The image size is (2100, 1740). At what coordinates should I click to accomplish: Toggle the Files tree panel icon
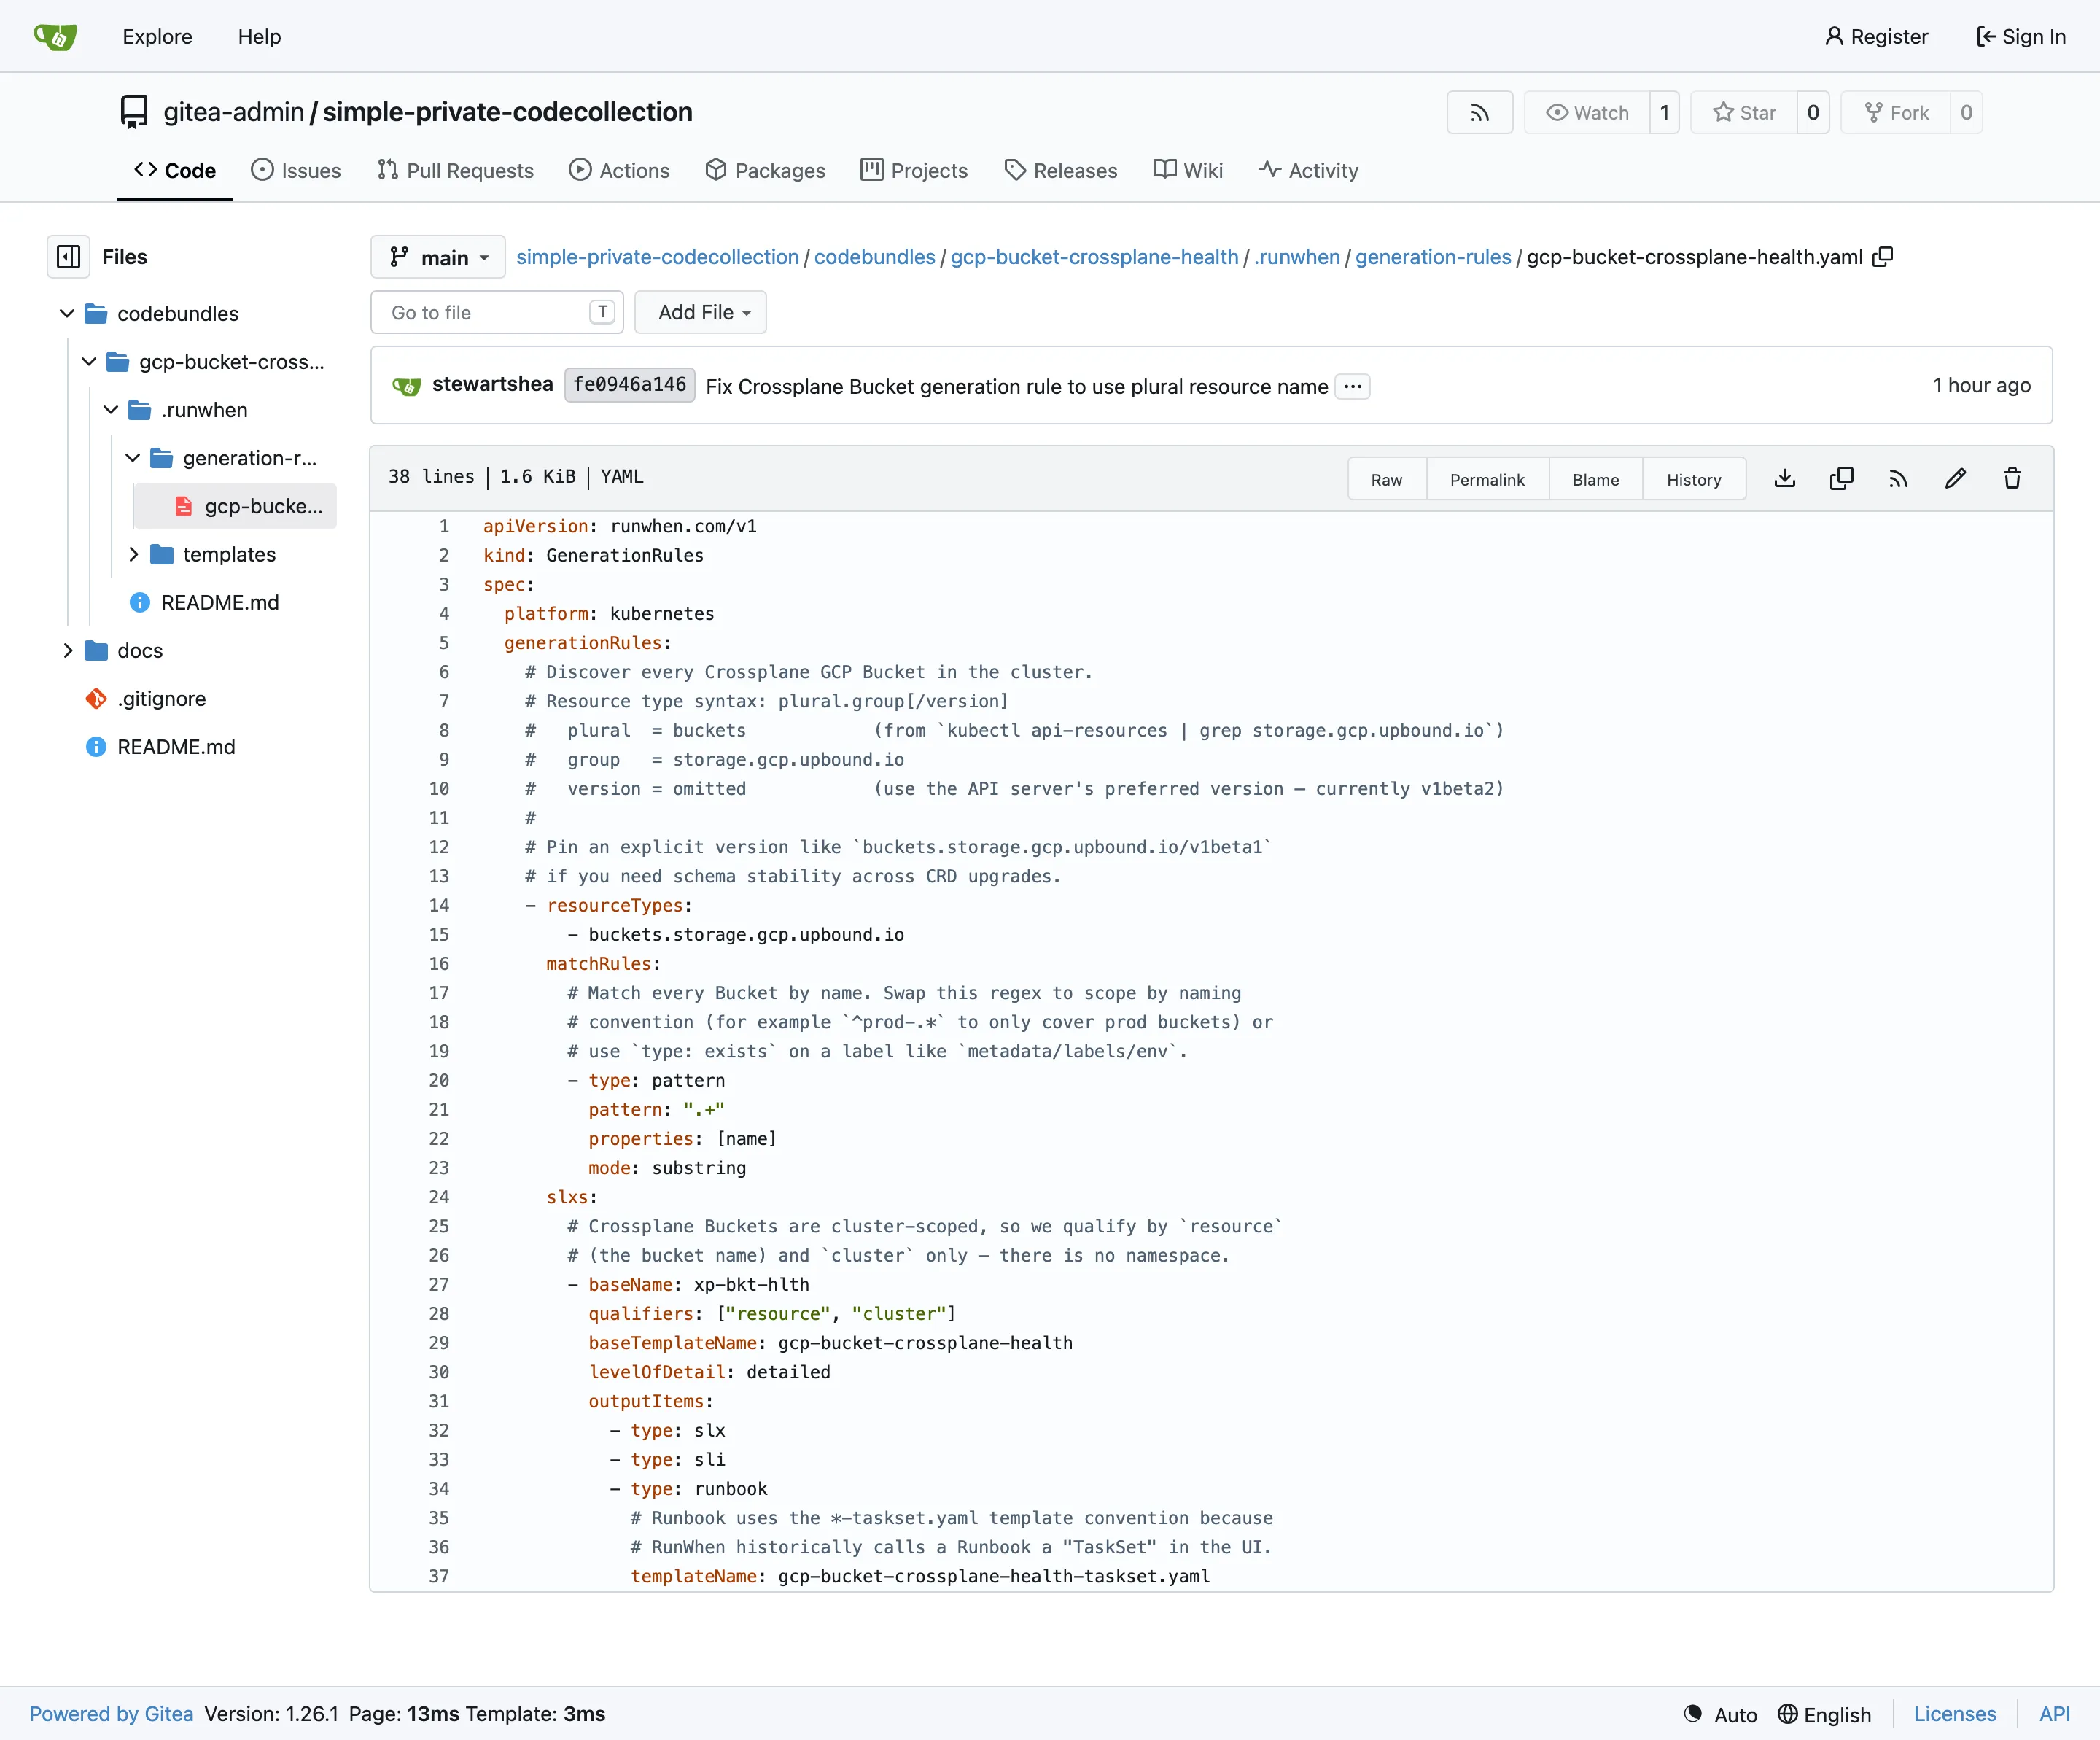tap(68, 257)
